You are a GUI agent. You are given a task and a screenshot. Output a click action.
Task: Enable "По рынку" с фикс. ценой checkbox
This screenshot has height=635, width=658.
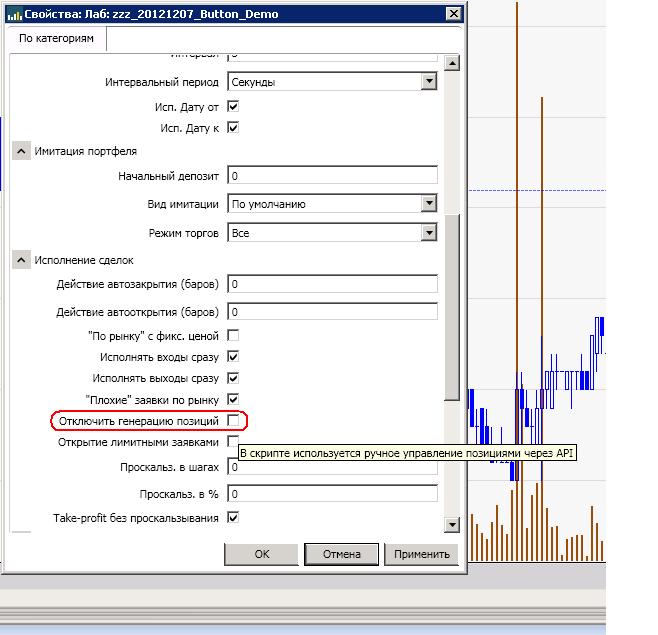pyautogui.click(x=233, y=335)
